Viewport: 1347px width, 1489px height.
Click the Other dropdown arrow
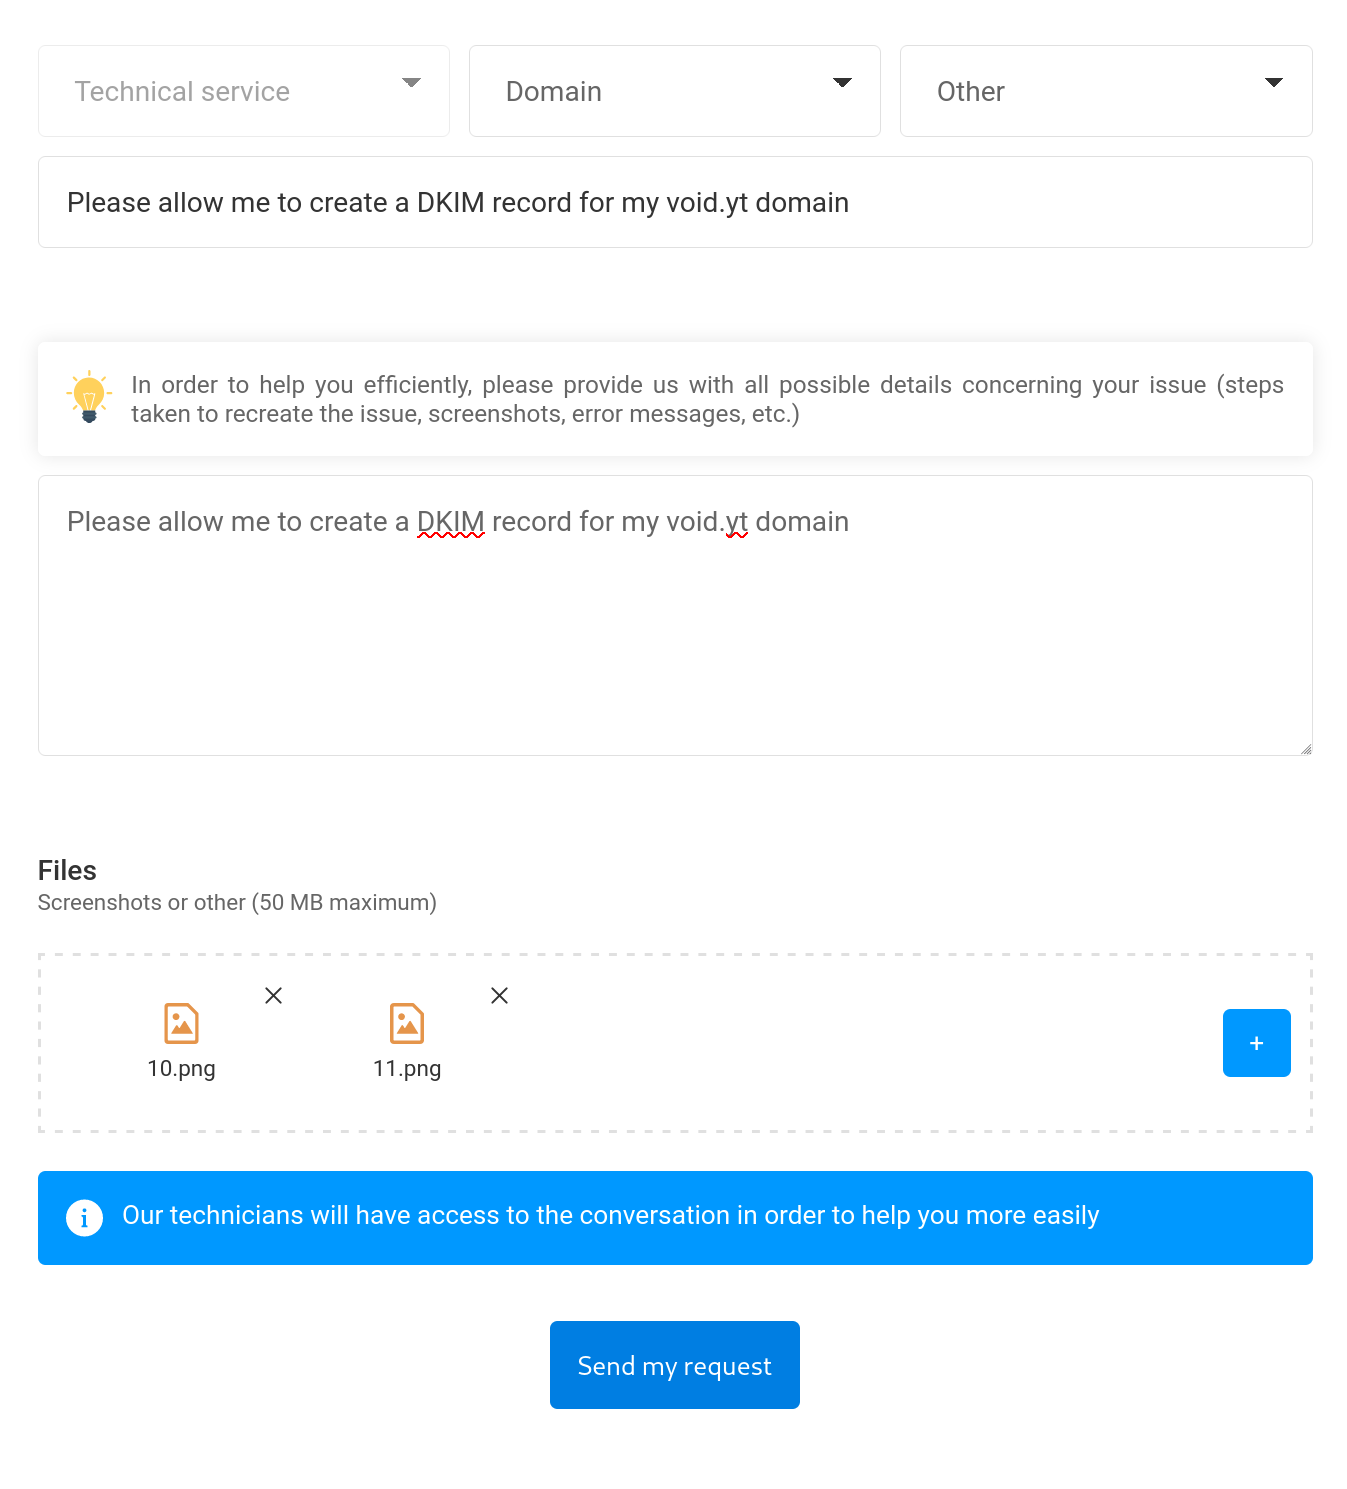1273,82
